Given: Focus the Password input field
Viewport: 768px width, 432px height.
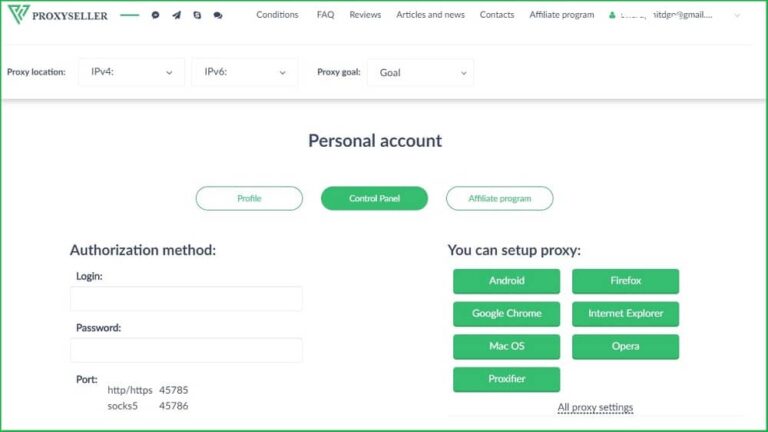Looking at the screenshot, I should [186, 350].
